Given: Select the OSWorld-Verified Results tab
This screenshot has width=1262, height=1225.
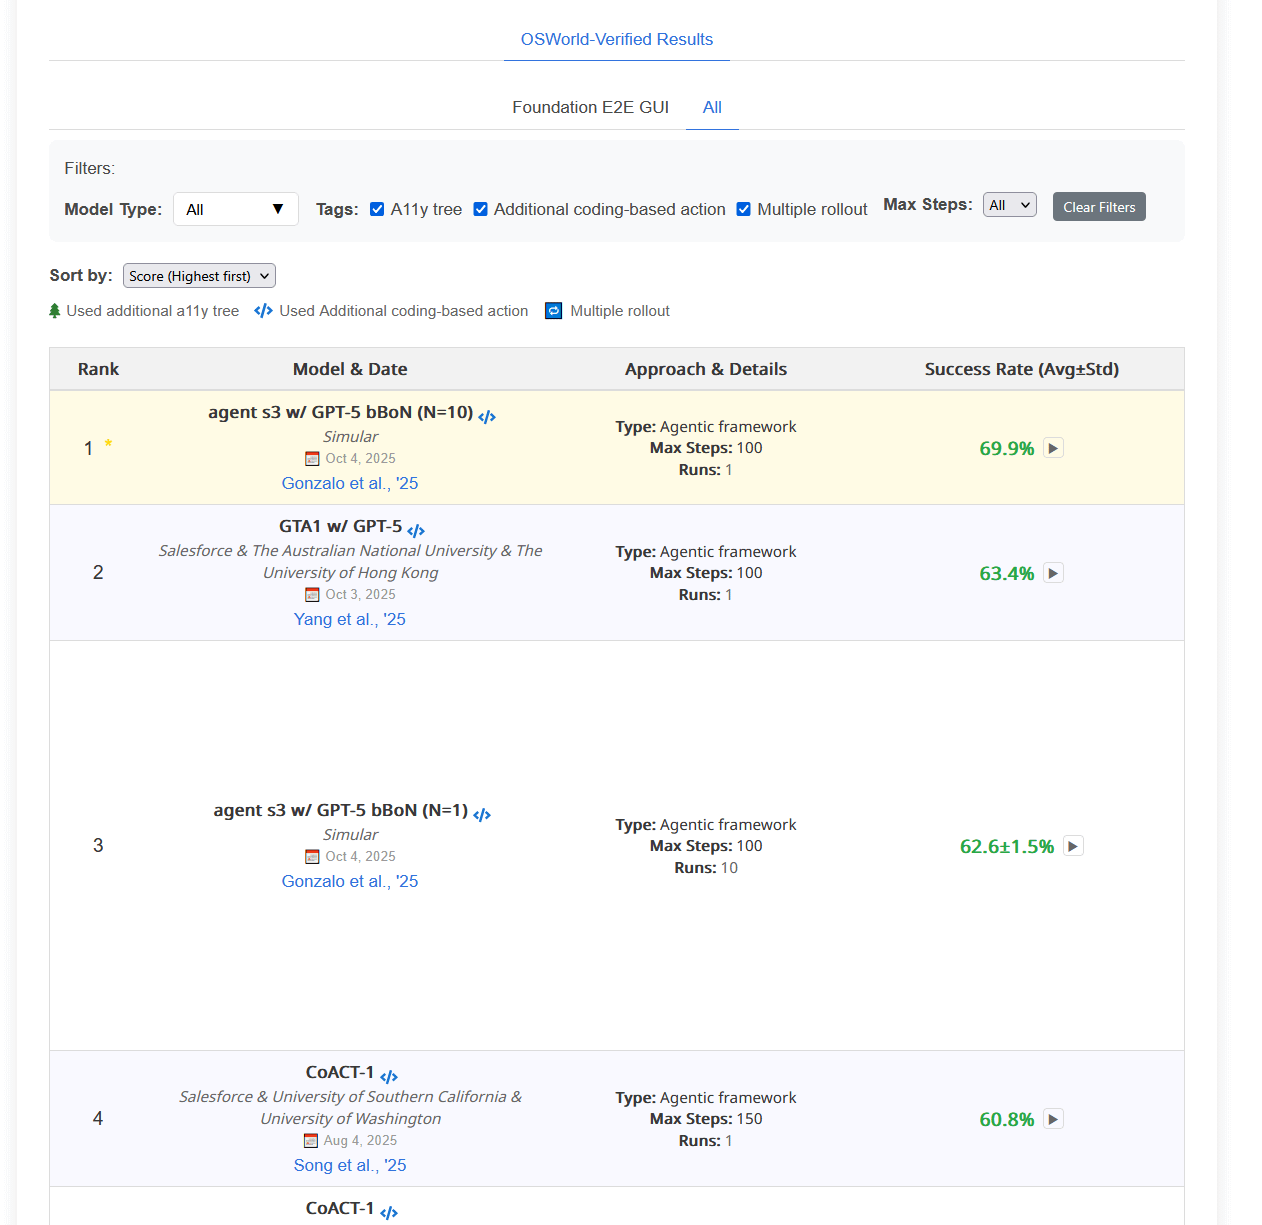Looking at the screenshot, I should (x=616, y=40).
